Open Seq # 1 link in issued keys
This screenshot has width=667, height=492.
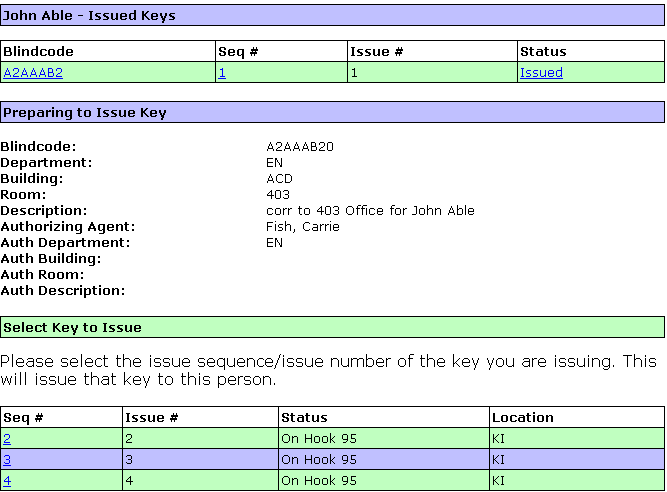coord(222,73)
